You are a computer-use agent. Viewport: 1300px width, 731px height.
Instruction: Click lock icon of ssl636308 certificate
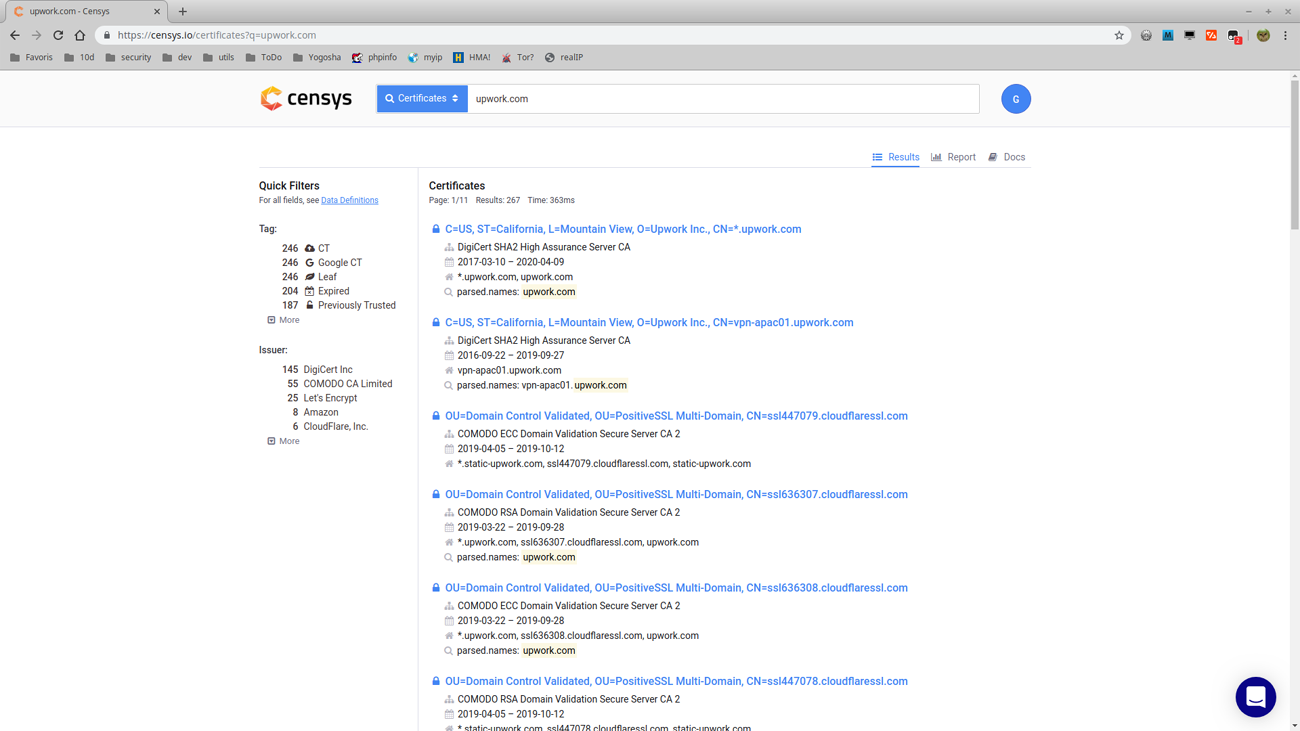pos(436,588)
